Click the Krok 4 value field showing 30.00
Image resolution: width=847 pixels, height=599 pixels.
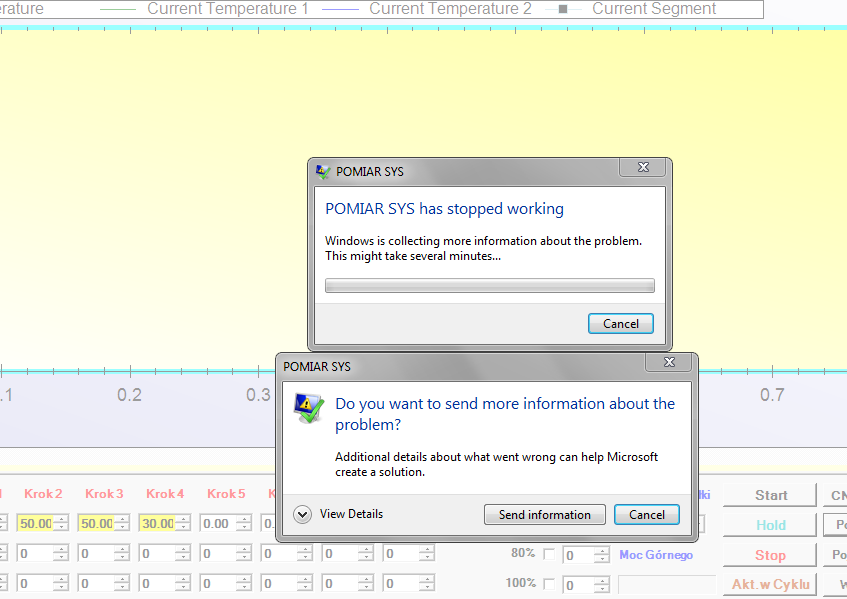click(x=158, y=523)
